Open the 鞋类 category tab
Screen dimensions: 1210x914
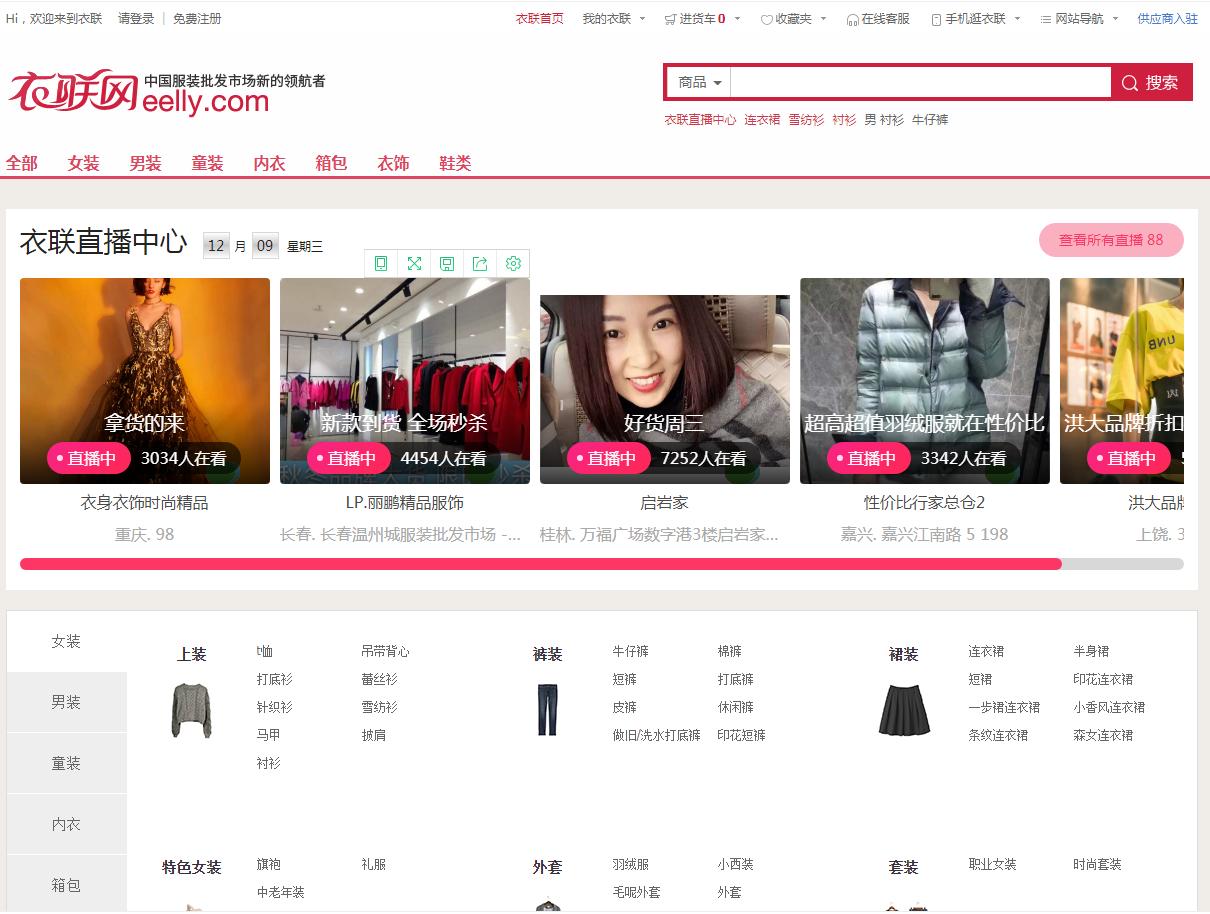[x=455, y=162]
